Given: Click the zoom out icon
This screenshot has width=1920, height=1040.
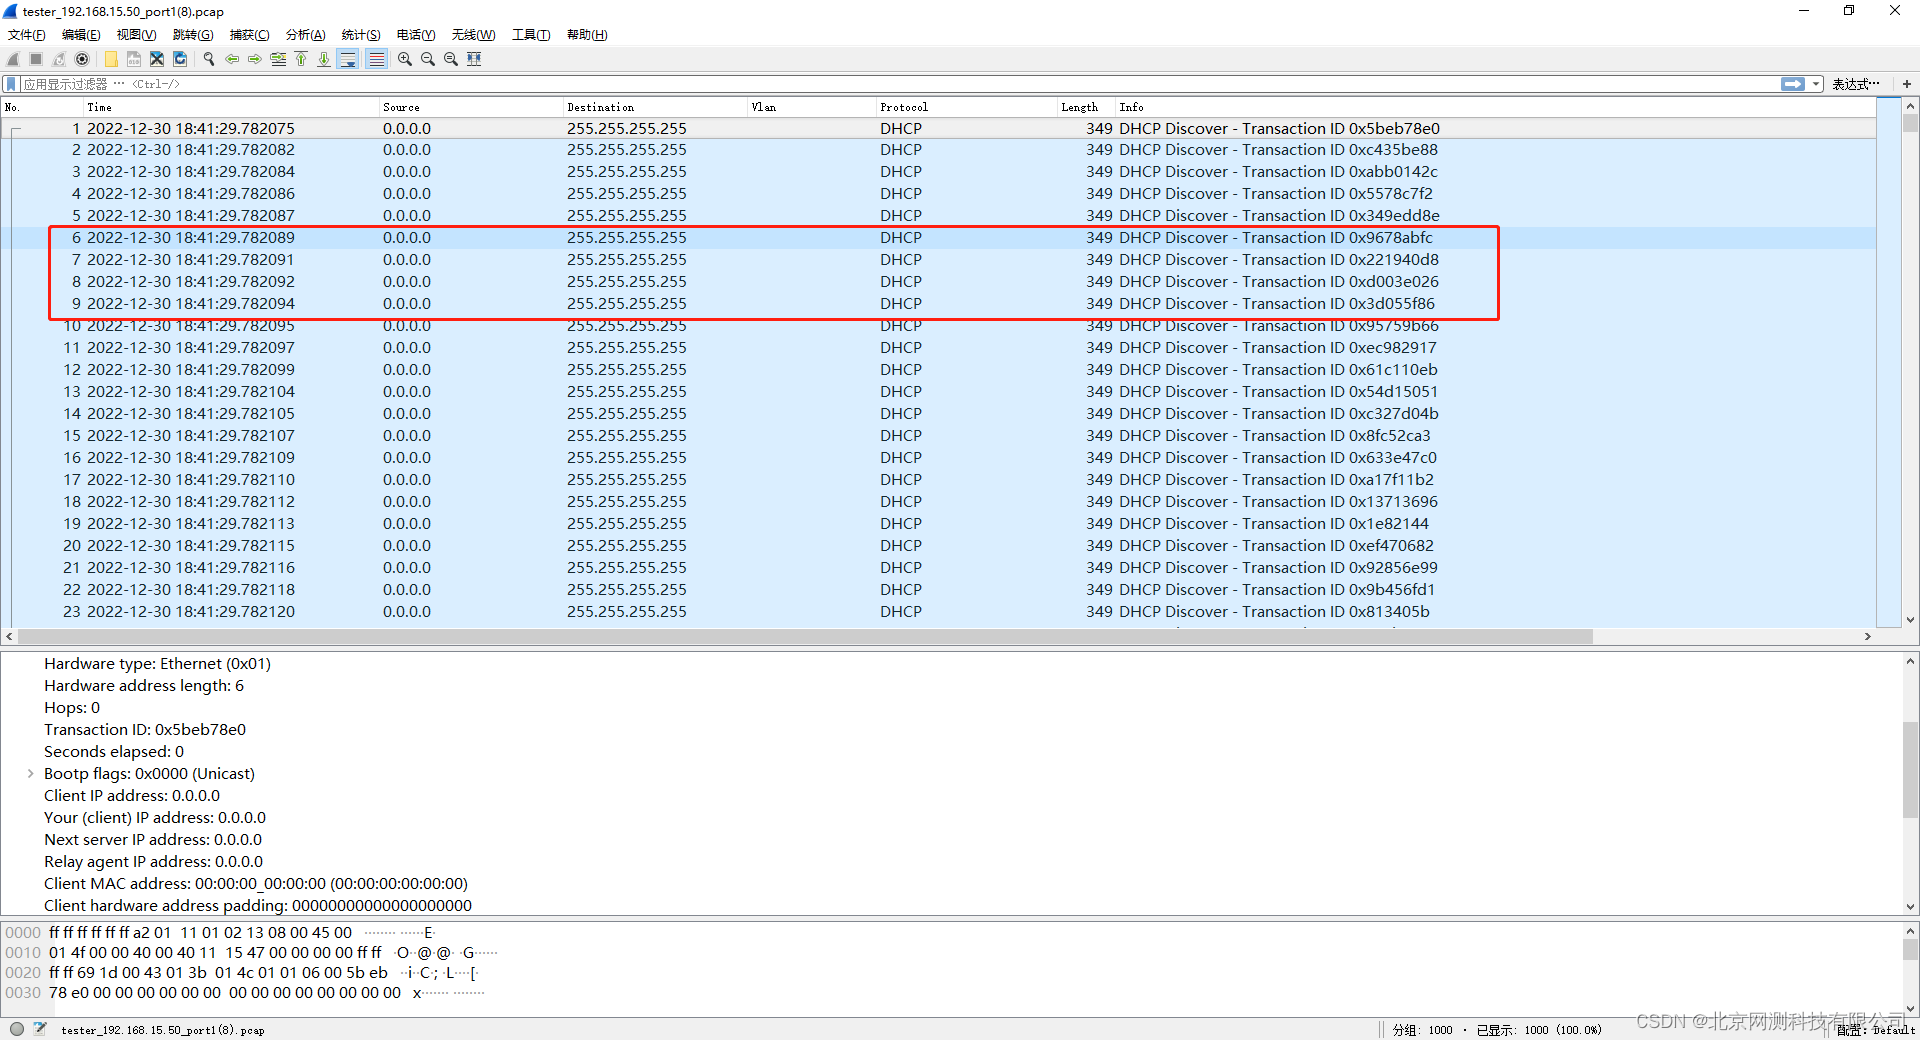Looking at the screenshot, I should click(x=428, y=59).
